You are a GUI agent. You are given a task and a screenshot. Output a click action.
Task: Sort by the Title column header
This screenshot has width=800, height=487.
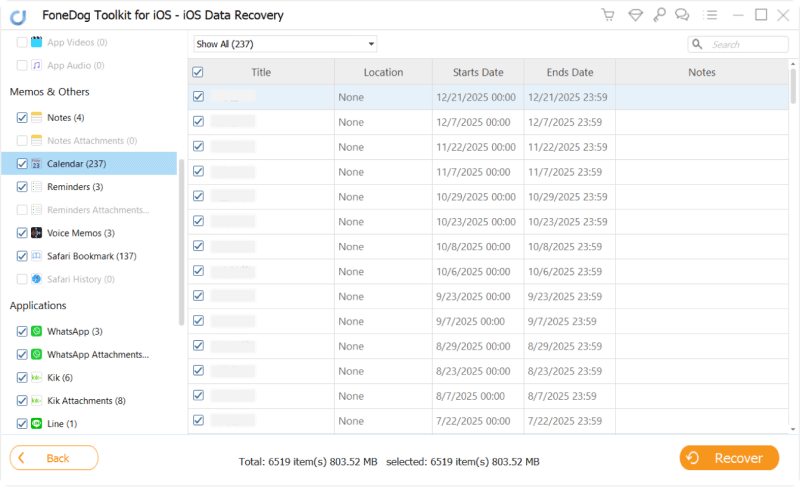tap(261, 72)
